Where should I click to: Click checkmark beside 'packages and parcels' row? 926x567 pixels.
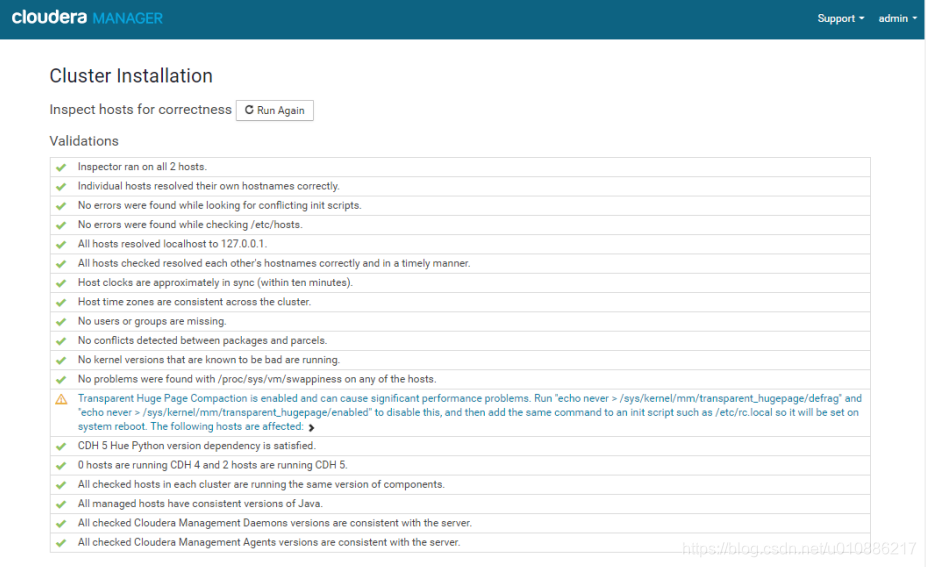pyautogui.click(x=61, y=341)
